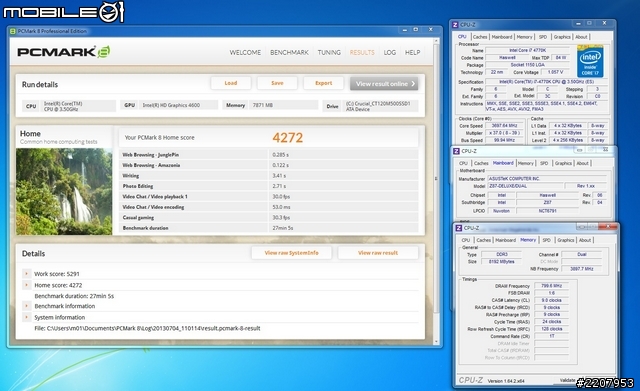The image size is (640, 391).
Task: Select Caches tab in top CPU-Z window
Action: (480, 37)
